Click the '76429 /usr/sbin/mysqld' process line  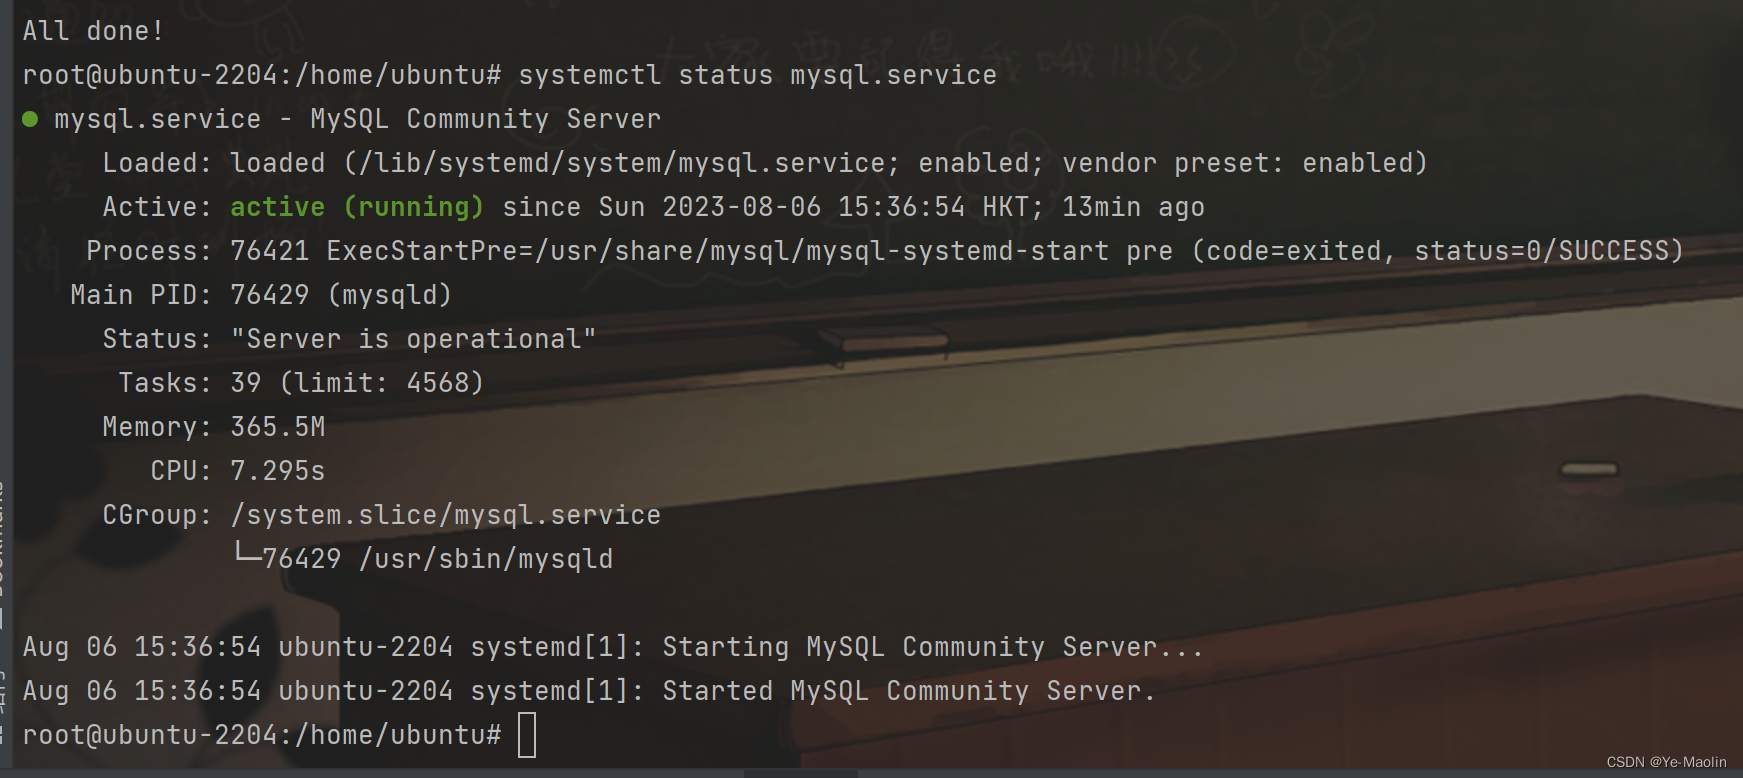point(437,559)
